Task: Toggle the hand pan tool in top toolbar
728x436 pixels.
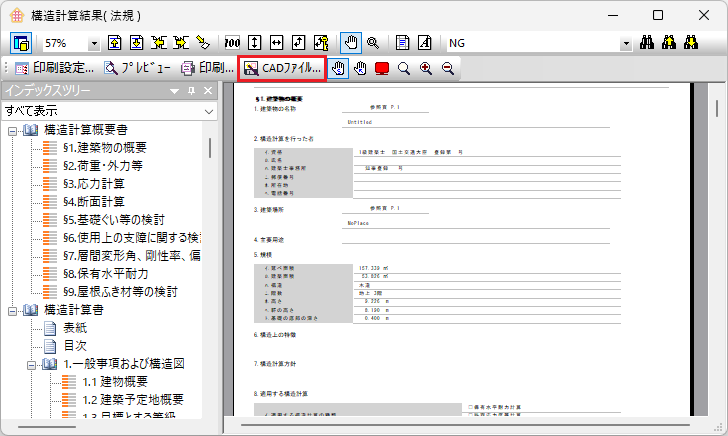Action: click(350, 43)
